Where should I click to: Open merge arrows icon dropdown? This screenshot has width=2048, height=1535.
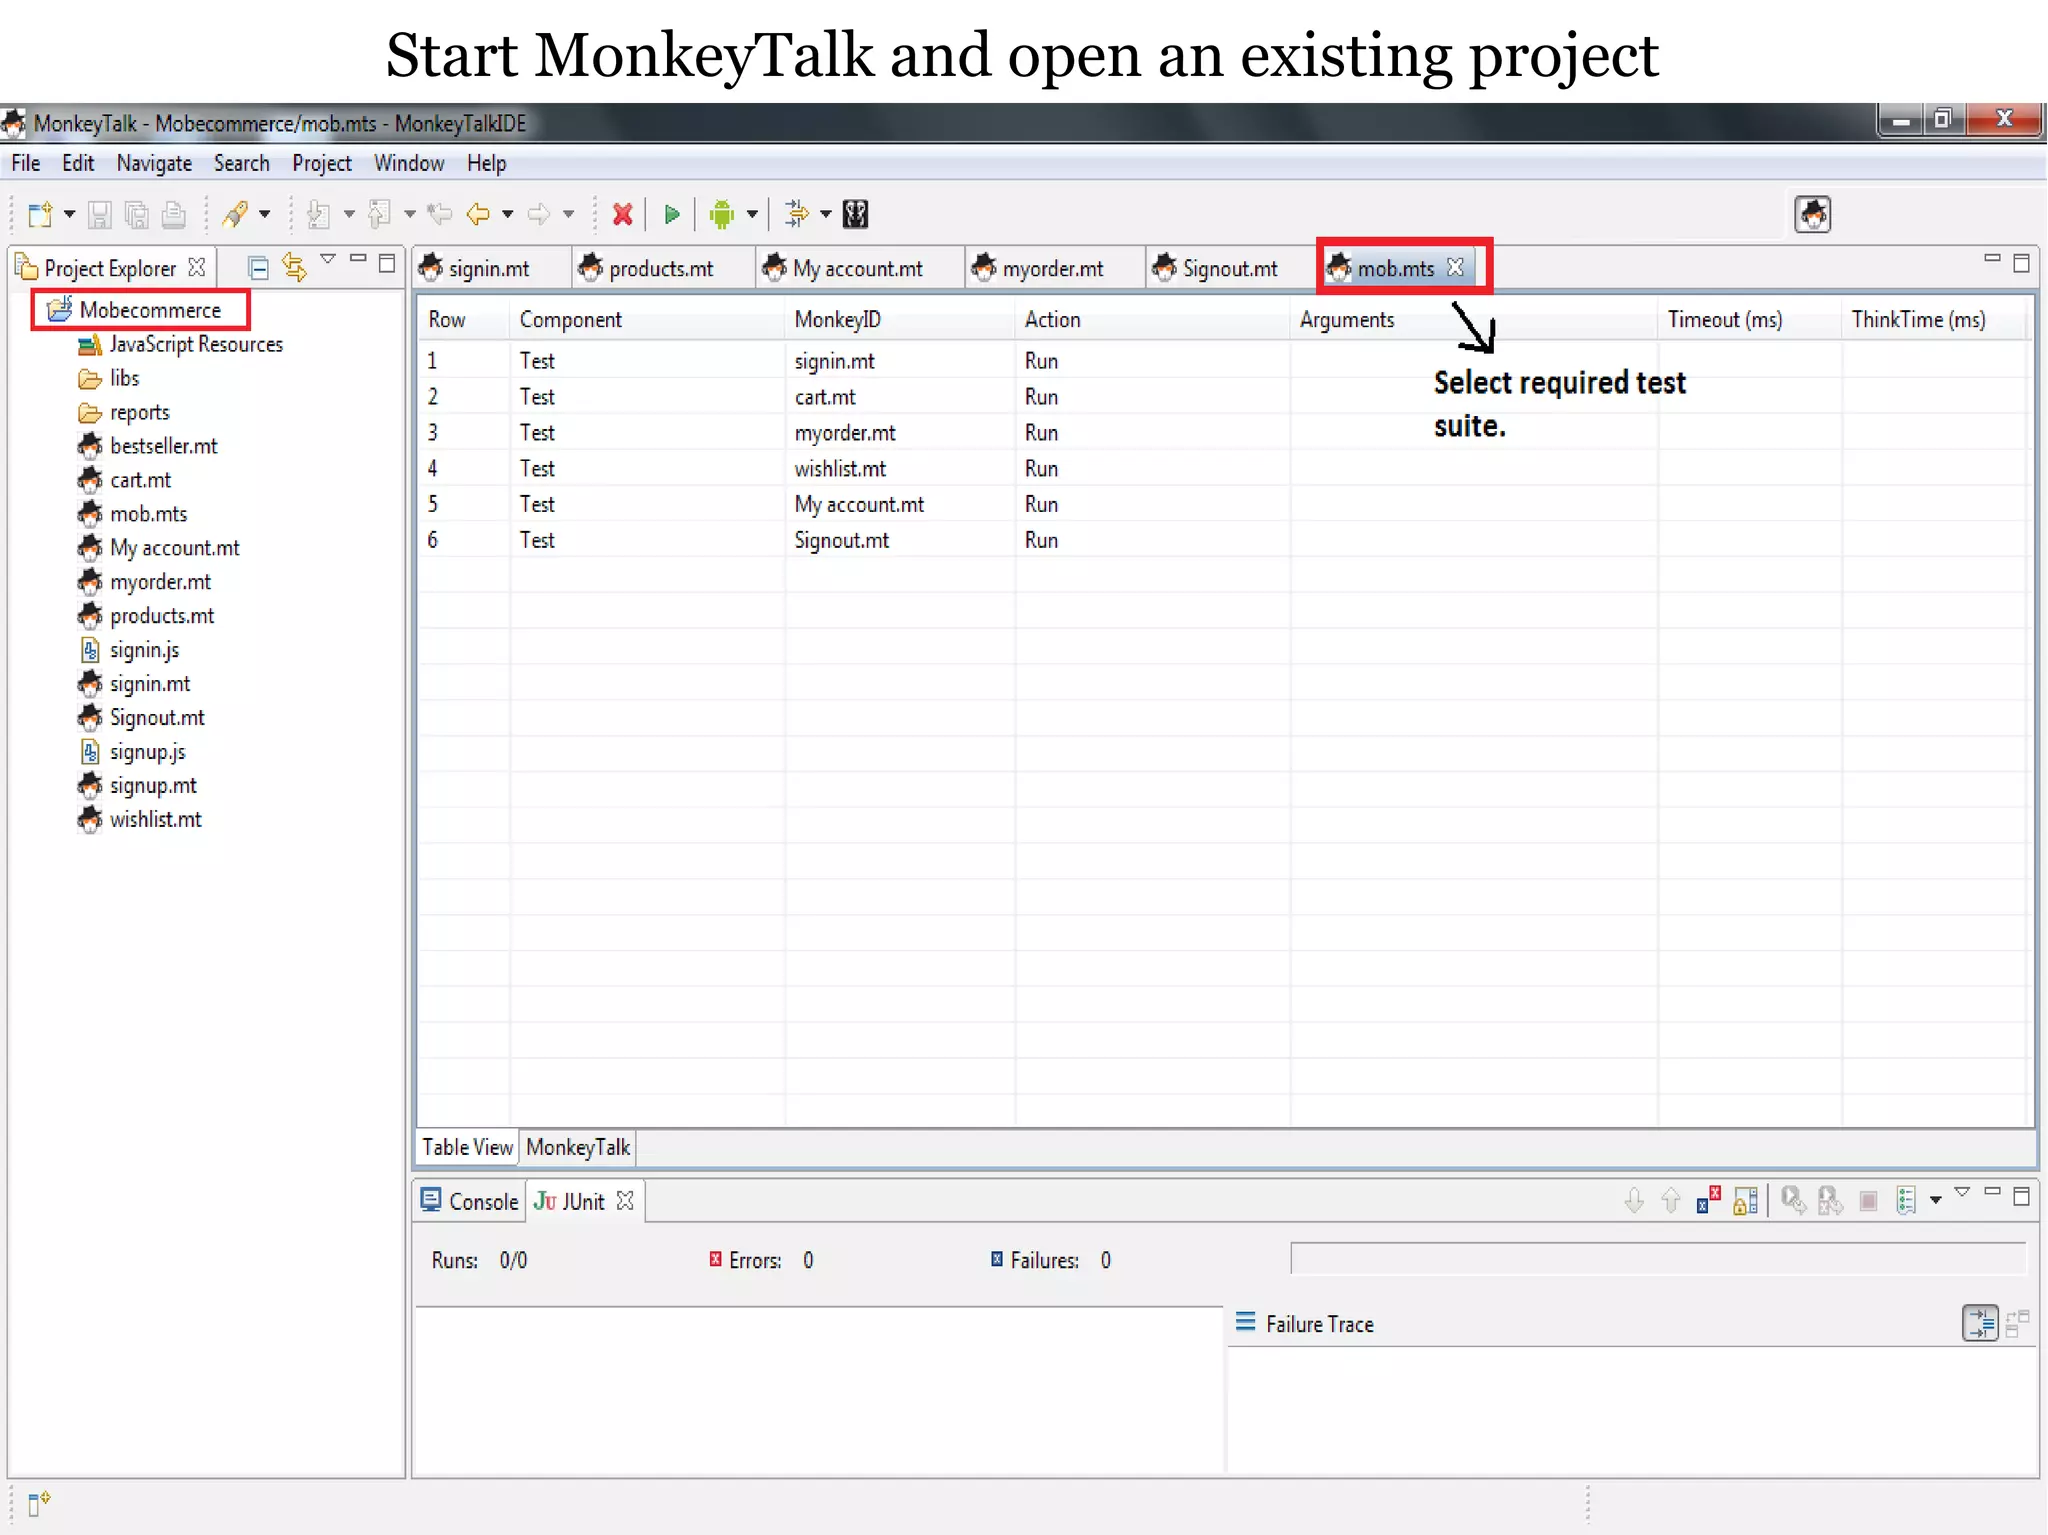pos(825,214)
